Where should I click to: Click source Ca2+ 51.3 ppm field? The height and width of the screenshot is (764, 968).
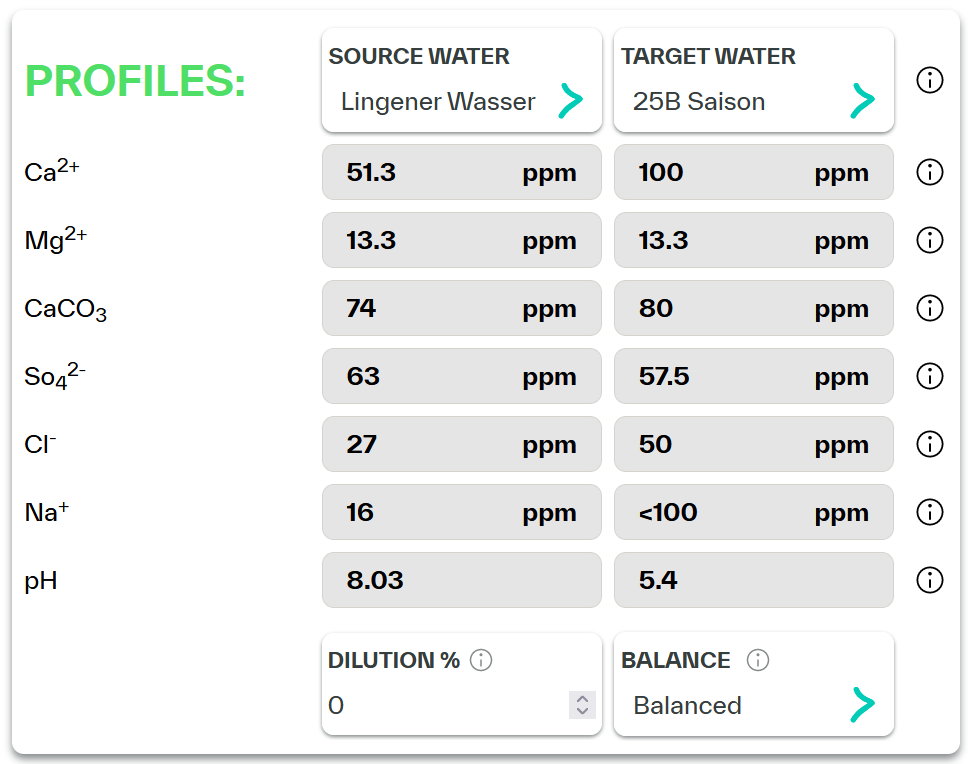(461, 172)
